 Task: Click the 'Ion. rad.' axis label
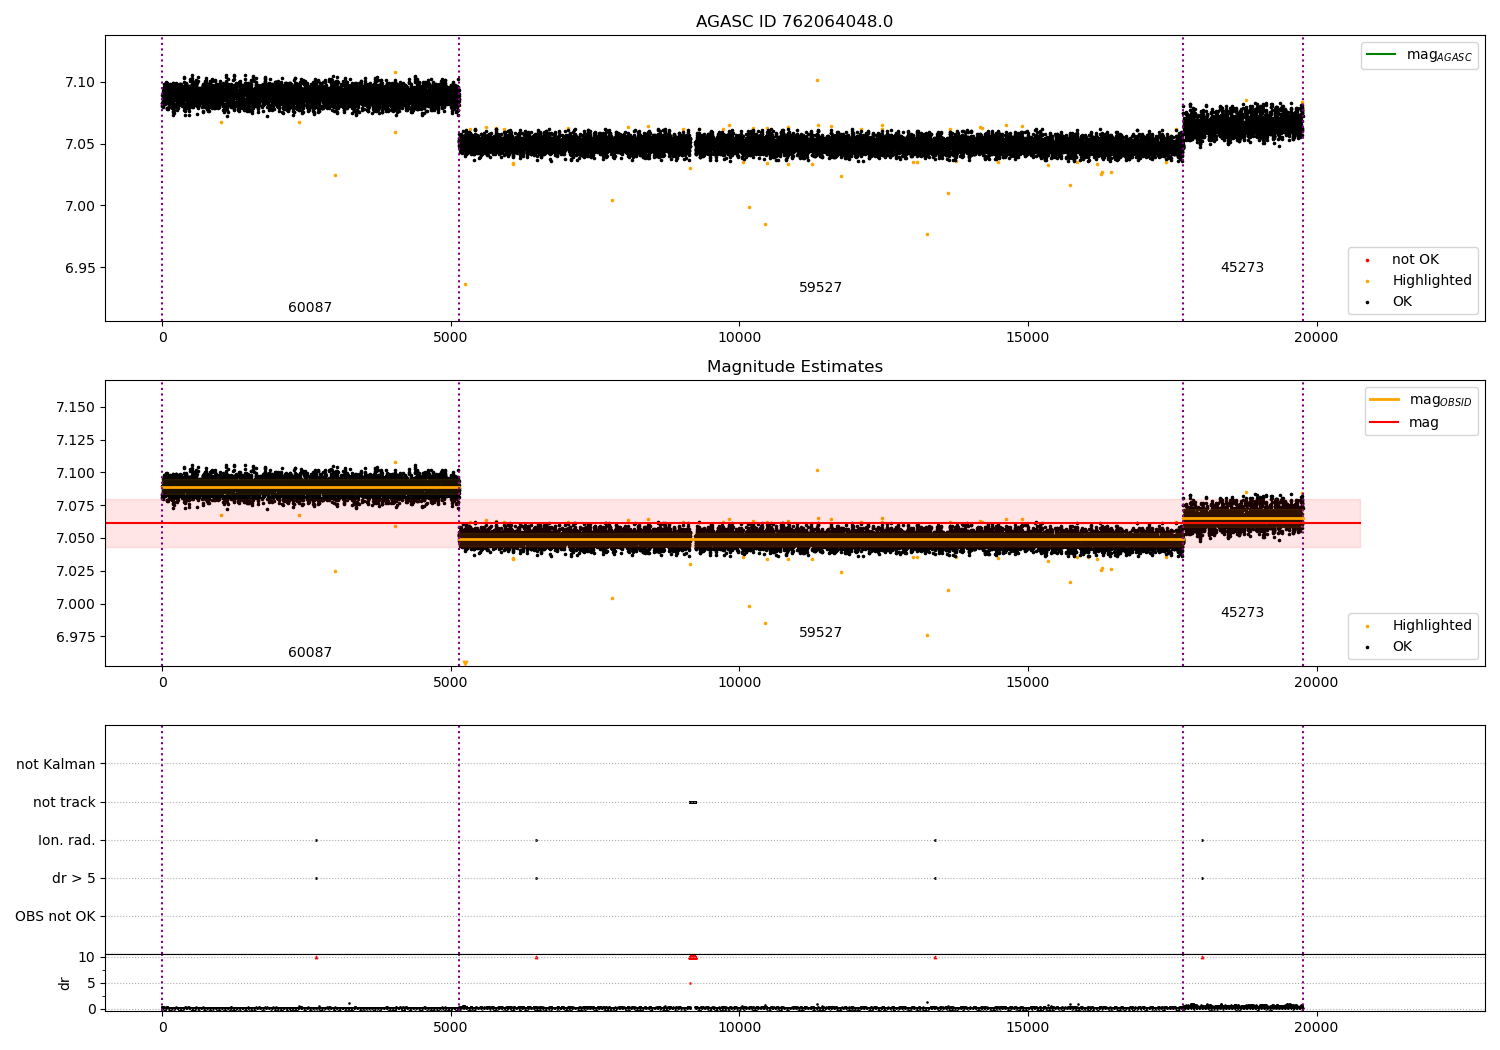pyautogui.click(x=67, y=841)
